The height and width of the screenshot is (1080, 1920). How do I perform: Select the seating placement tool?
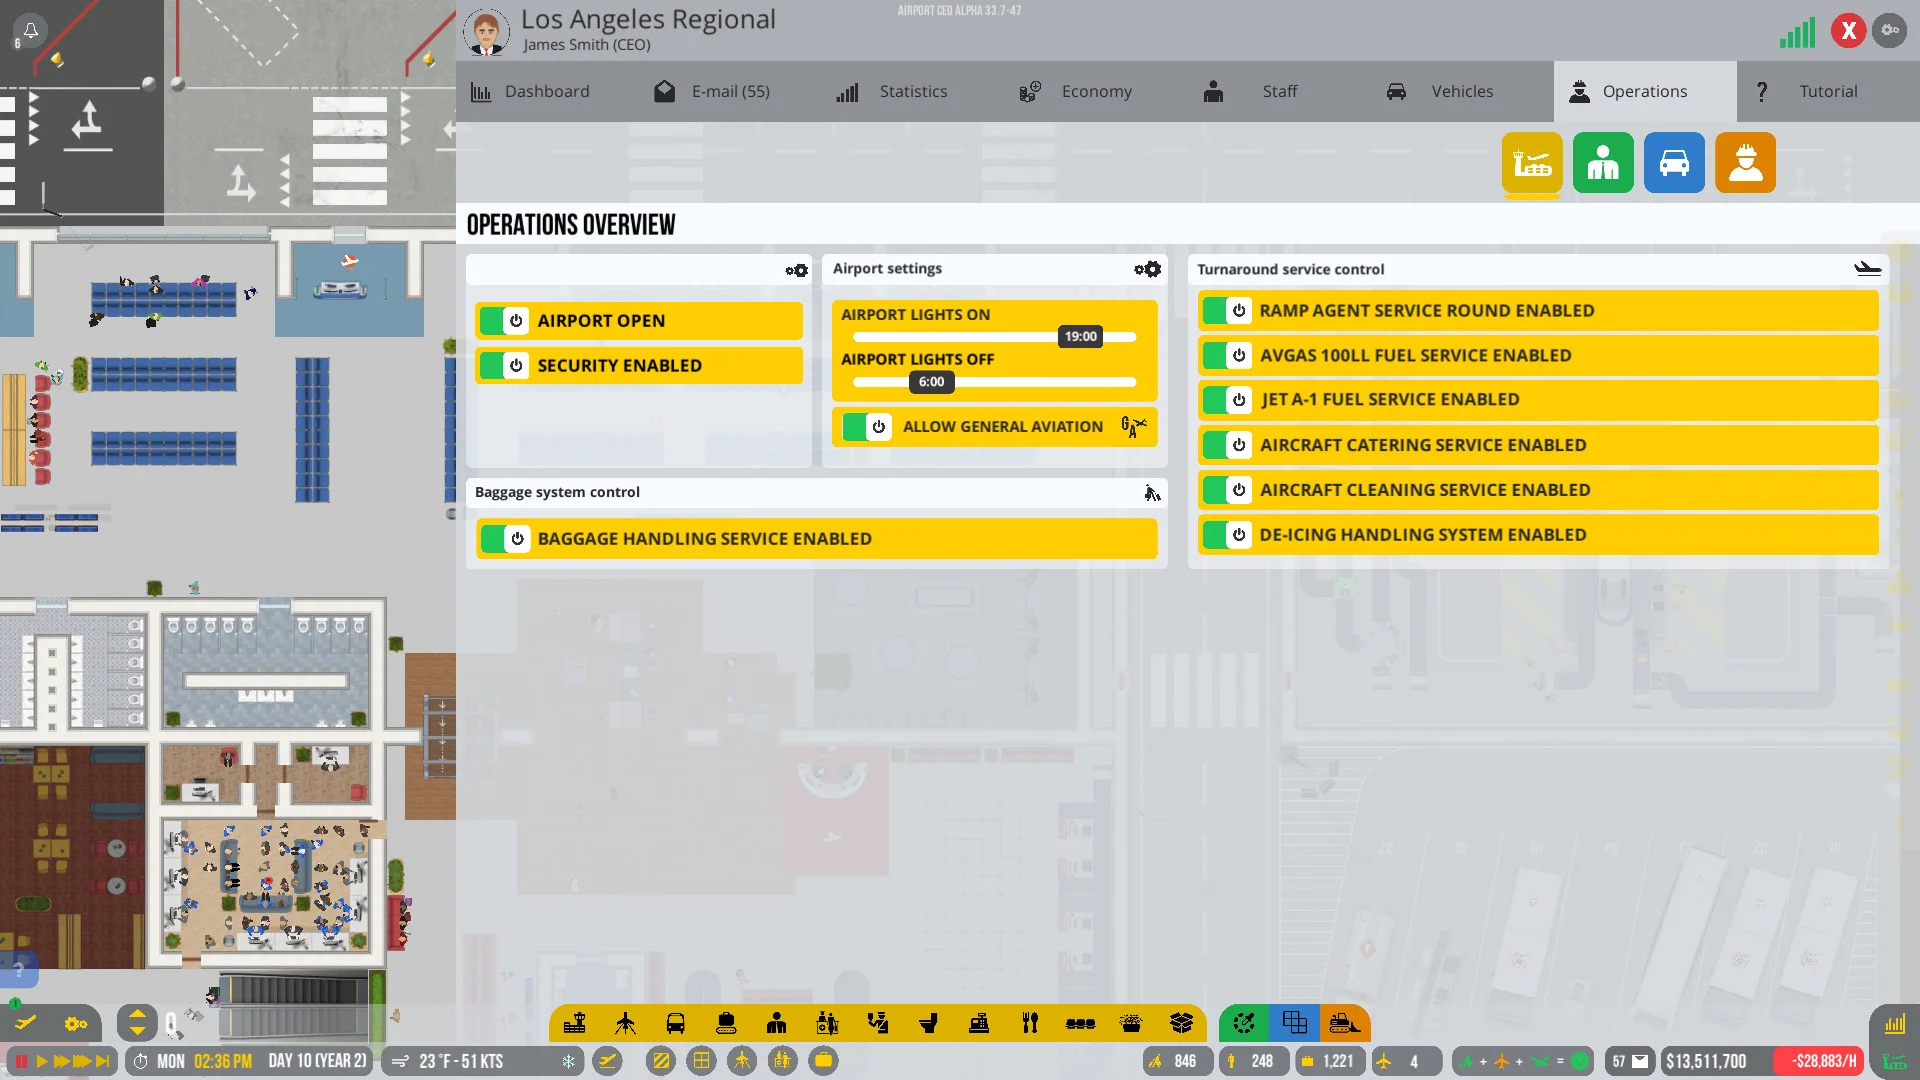(x=1079, y=1023)
